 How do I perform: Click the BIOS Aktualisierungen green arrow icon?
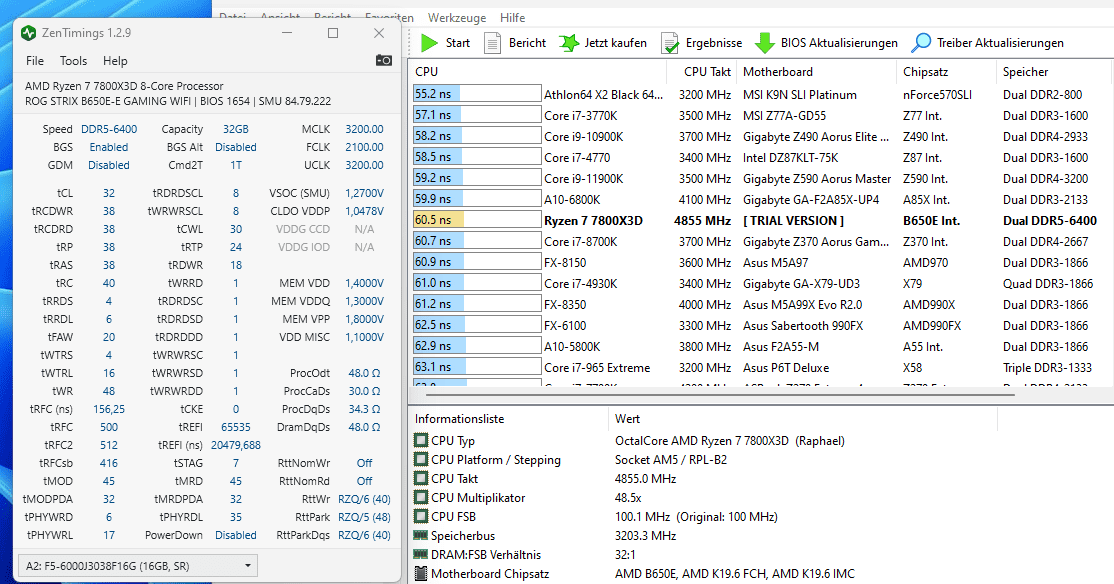(764, 43)
